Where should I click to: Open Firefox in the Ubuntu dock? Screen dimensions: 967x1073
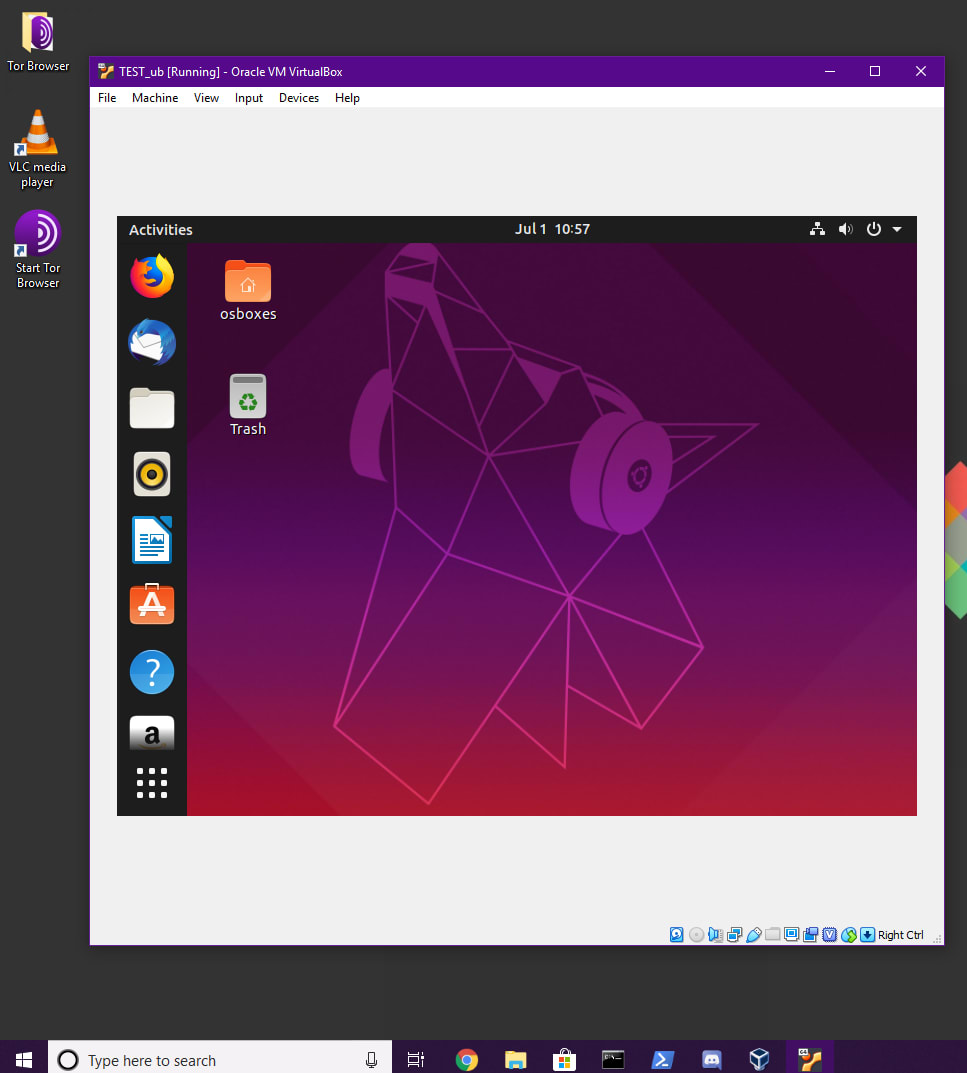click(x=152, y=276)
